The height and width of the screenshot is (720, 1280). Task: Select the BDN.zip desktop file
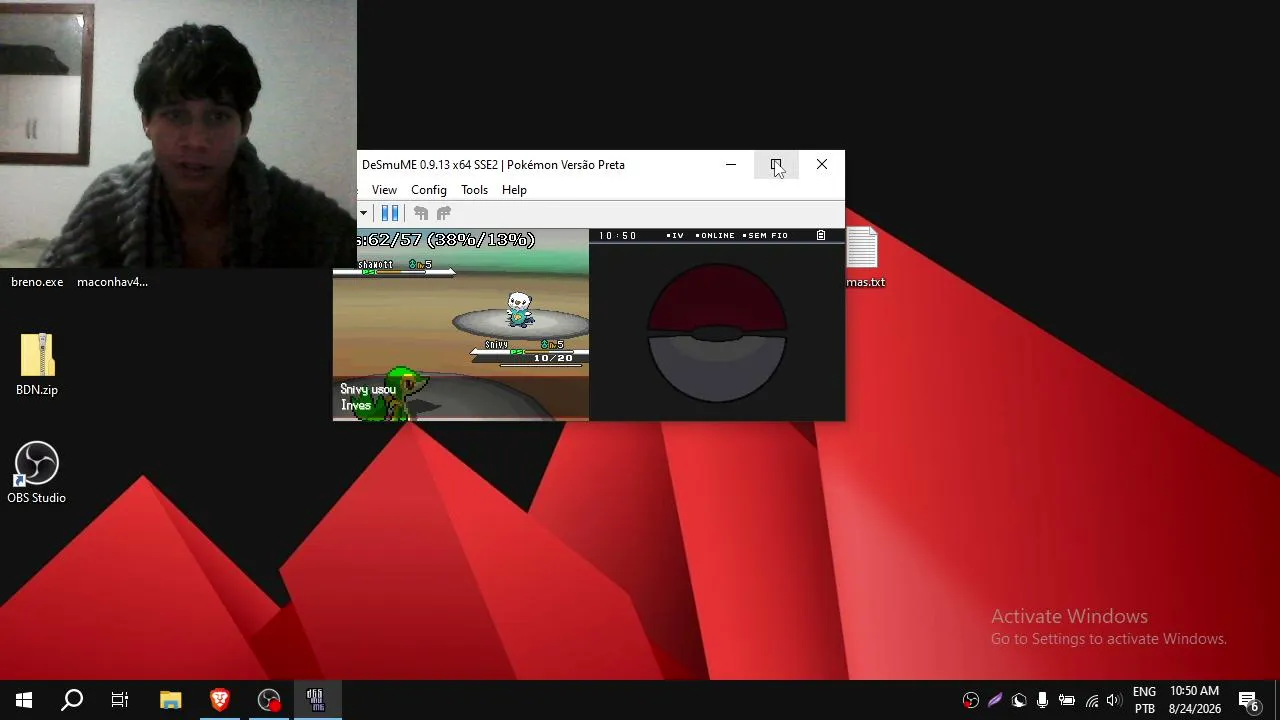(37, 364)
